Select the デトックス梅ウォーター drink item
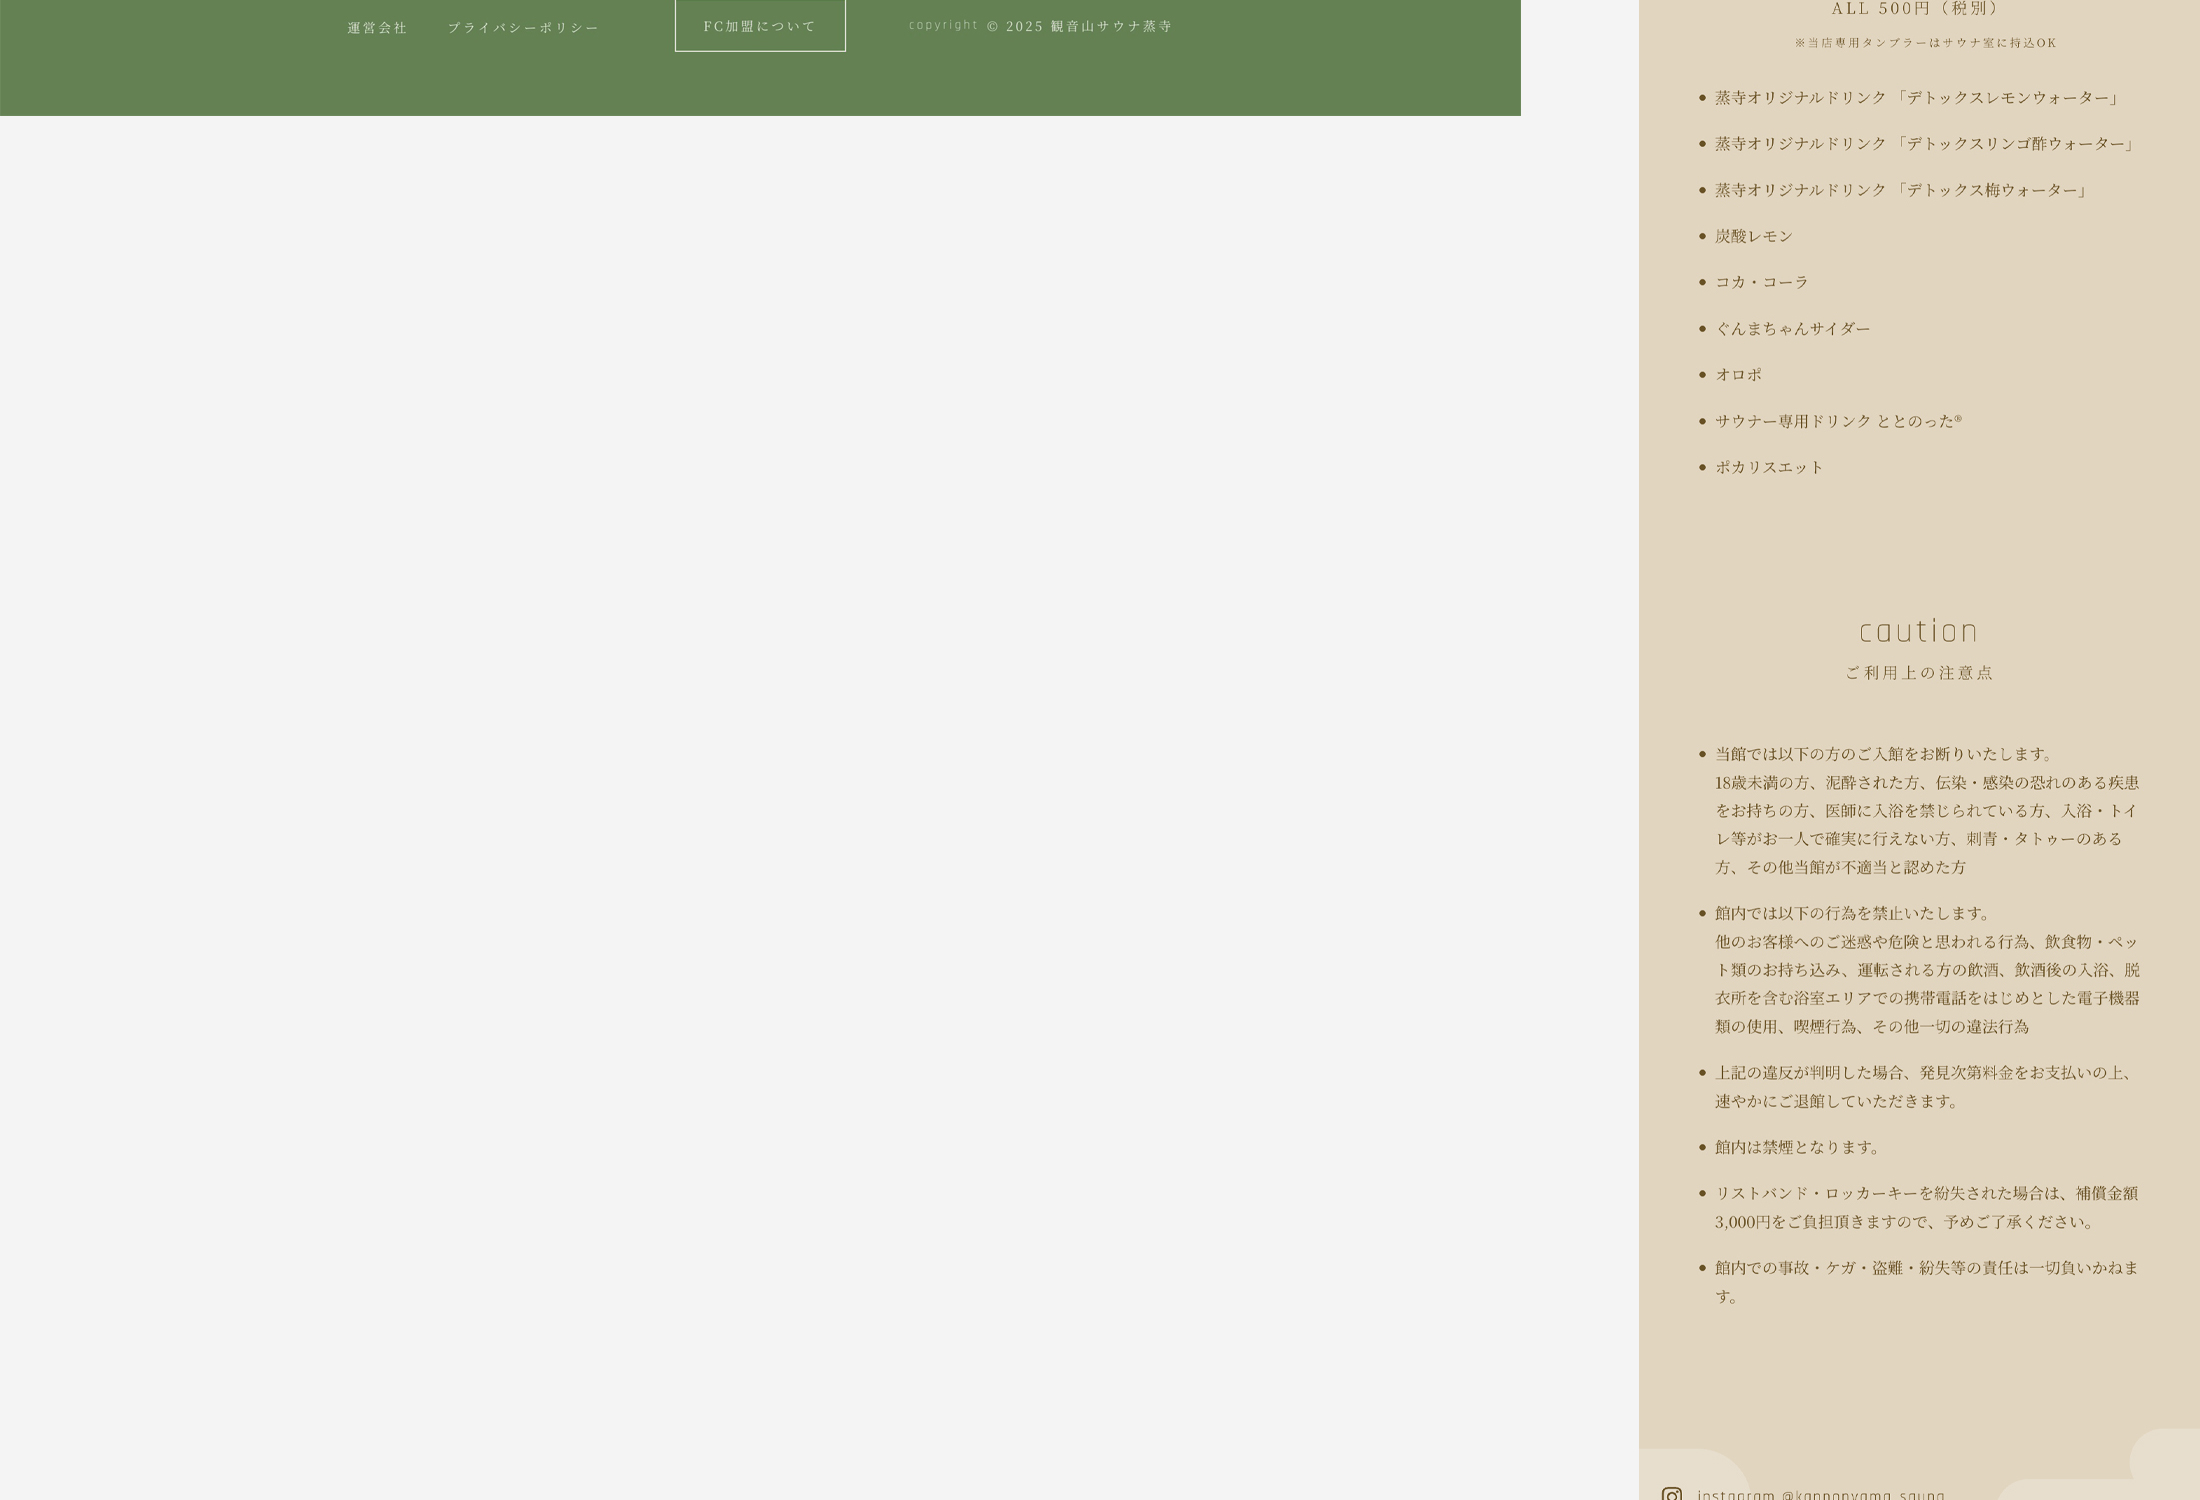 [x=1900, y=190]
